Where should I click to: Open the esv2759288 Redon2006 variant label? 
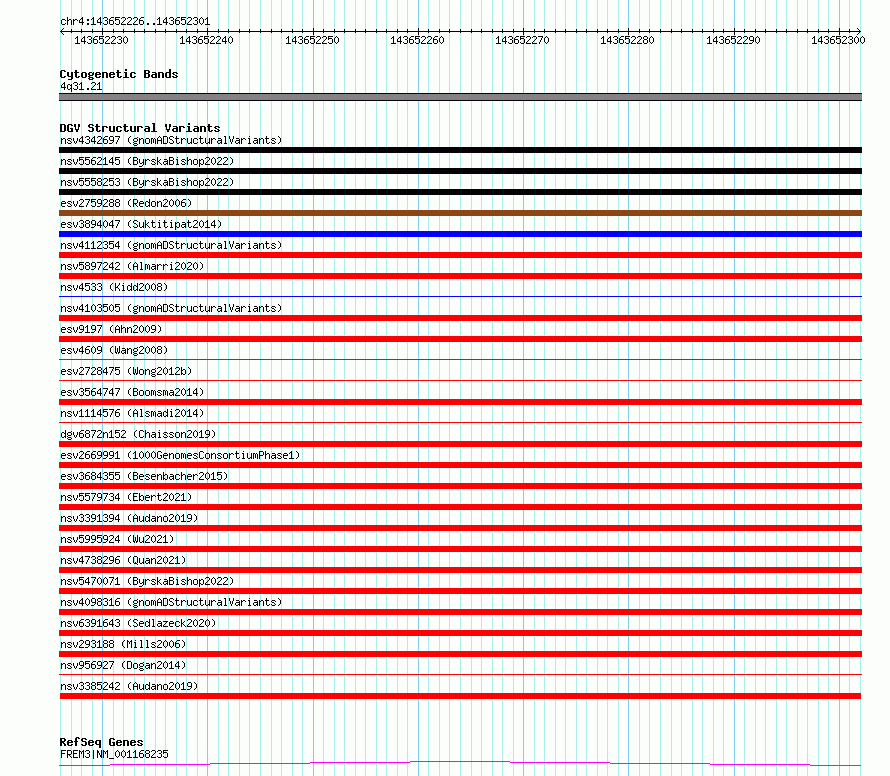(x=126, y=203)
